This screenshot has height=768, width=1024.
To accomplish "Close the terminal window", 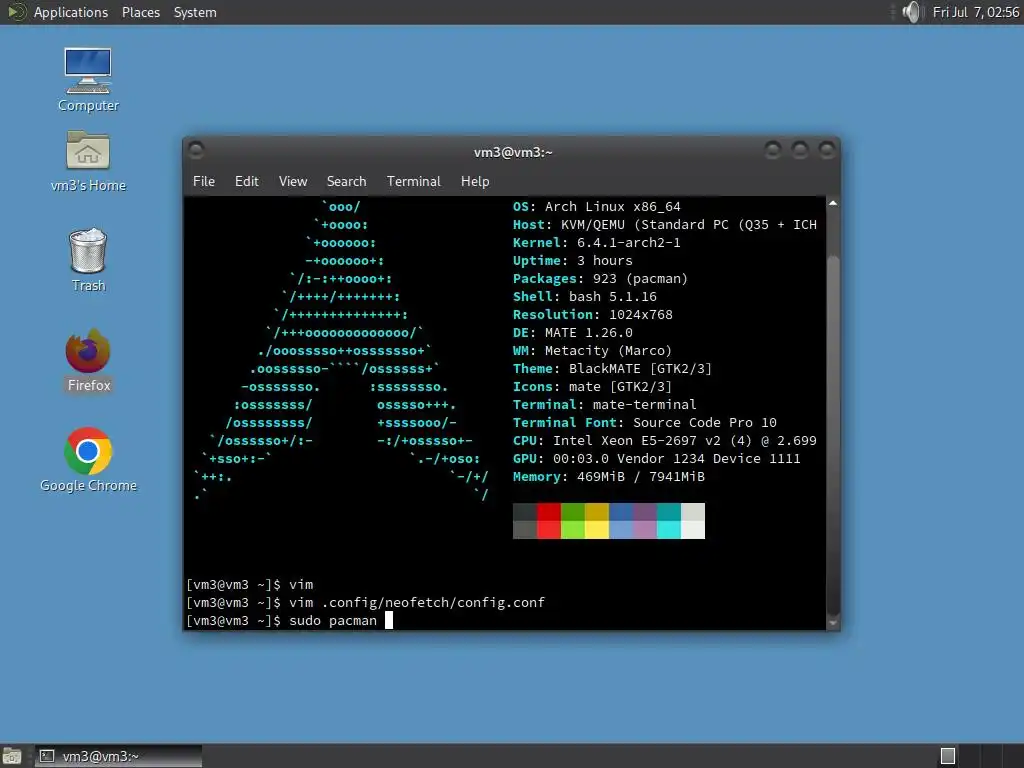I will [x=827, y=150].
